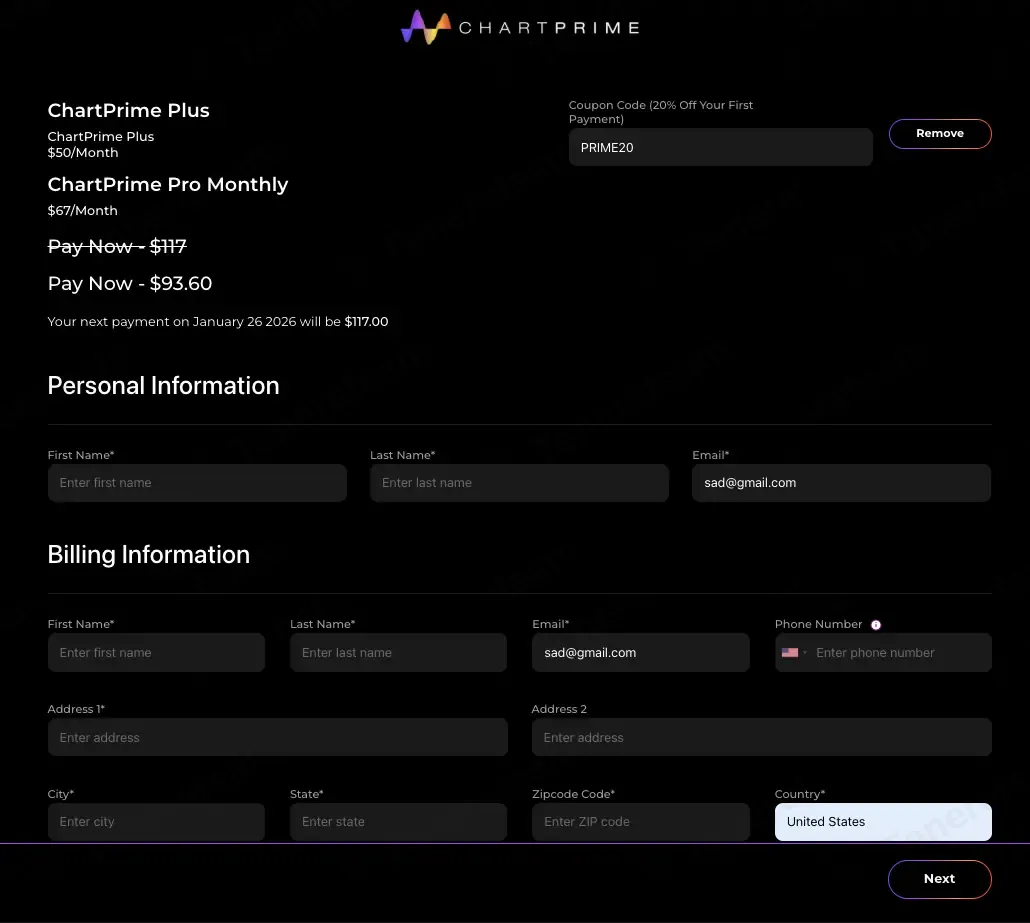Focus the coupon code field containing PRIME20
This screenshot has height=923, width=1030.
click(x=721, y=147)
